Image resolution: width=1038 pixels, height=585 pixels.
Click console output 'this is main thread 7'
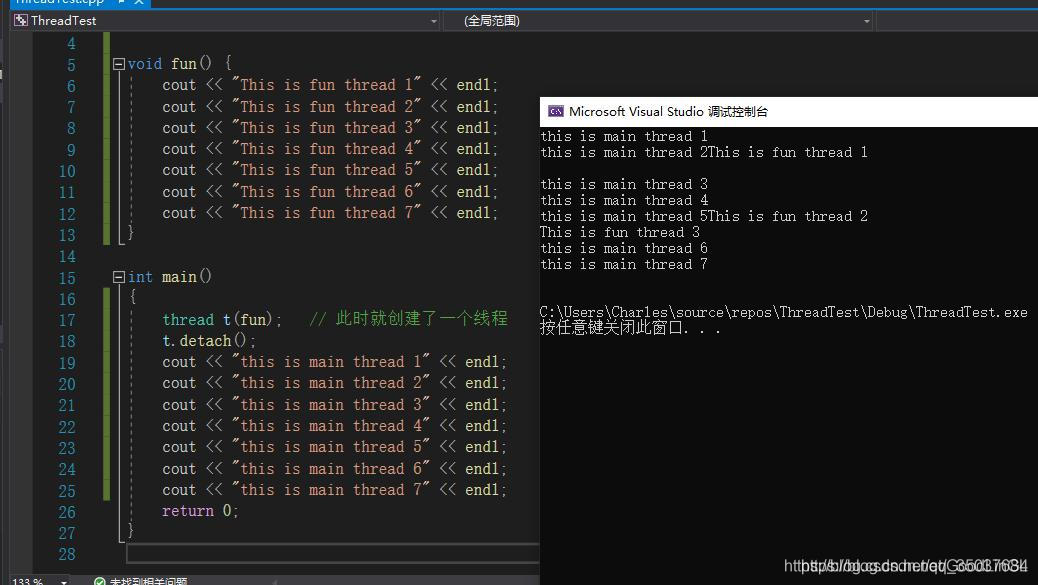coord(624,265)
